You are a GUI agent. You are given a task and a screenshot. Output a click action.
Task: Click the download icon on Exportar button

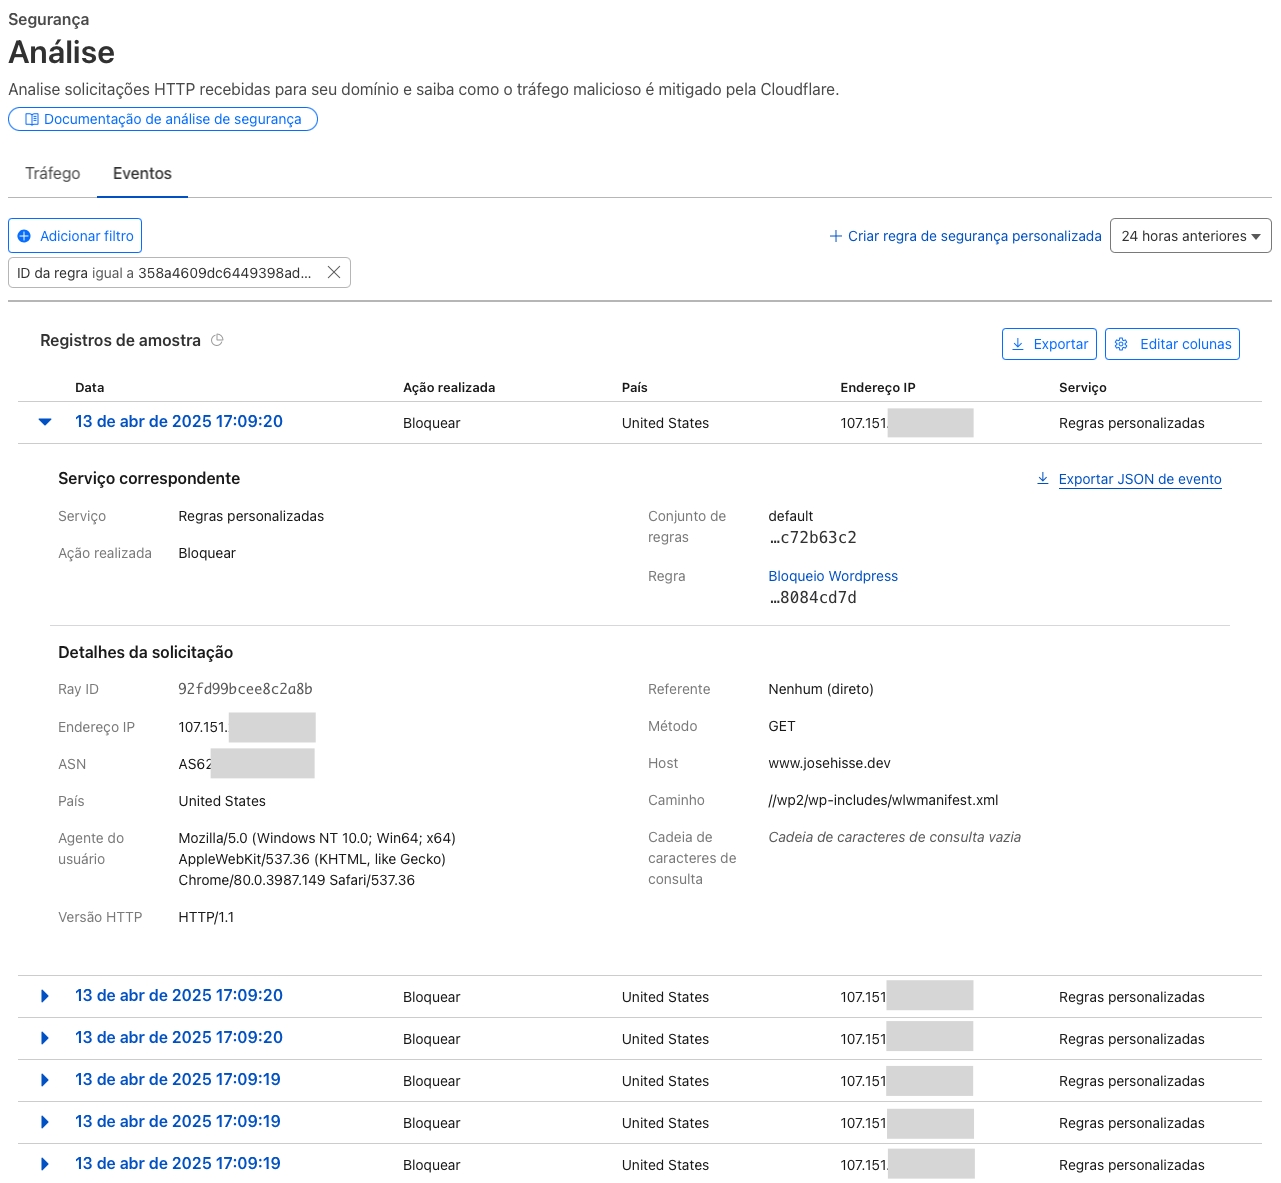pyautogui.click(x=1018, y=344)
